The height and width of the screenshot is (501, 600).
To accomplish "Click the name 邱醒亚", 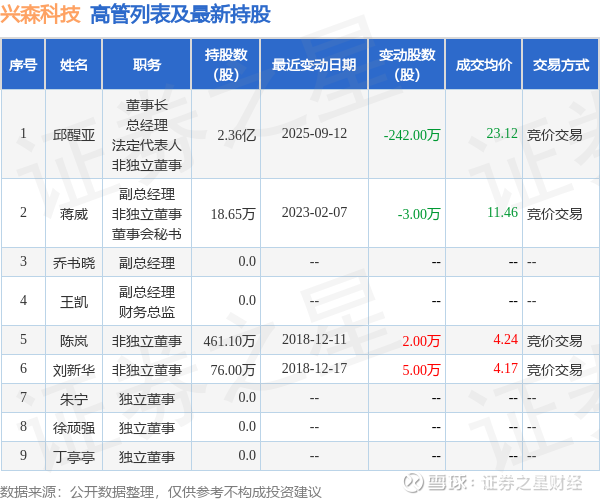I will click(73, 135).
